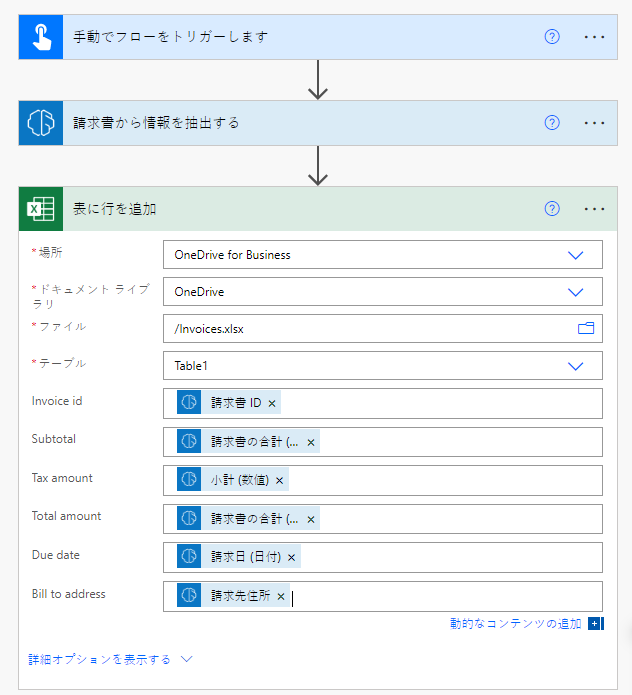Remove the 小計 (数値) token from Tax amount

(280, 481)
